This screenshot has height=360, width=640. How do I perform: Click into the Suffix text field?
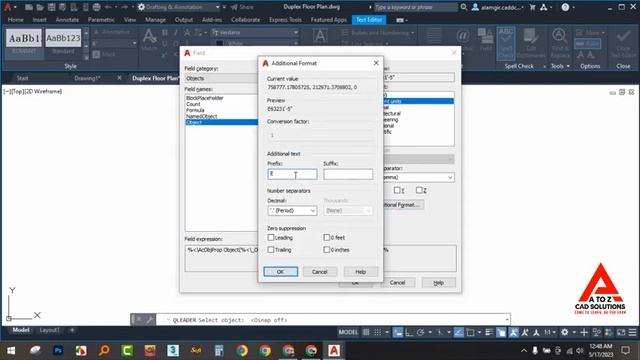(348, 174)
